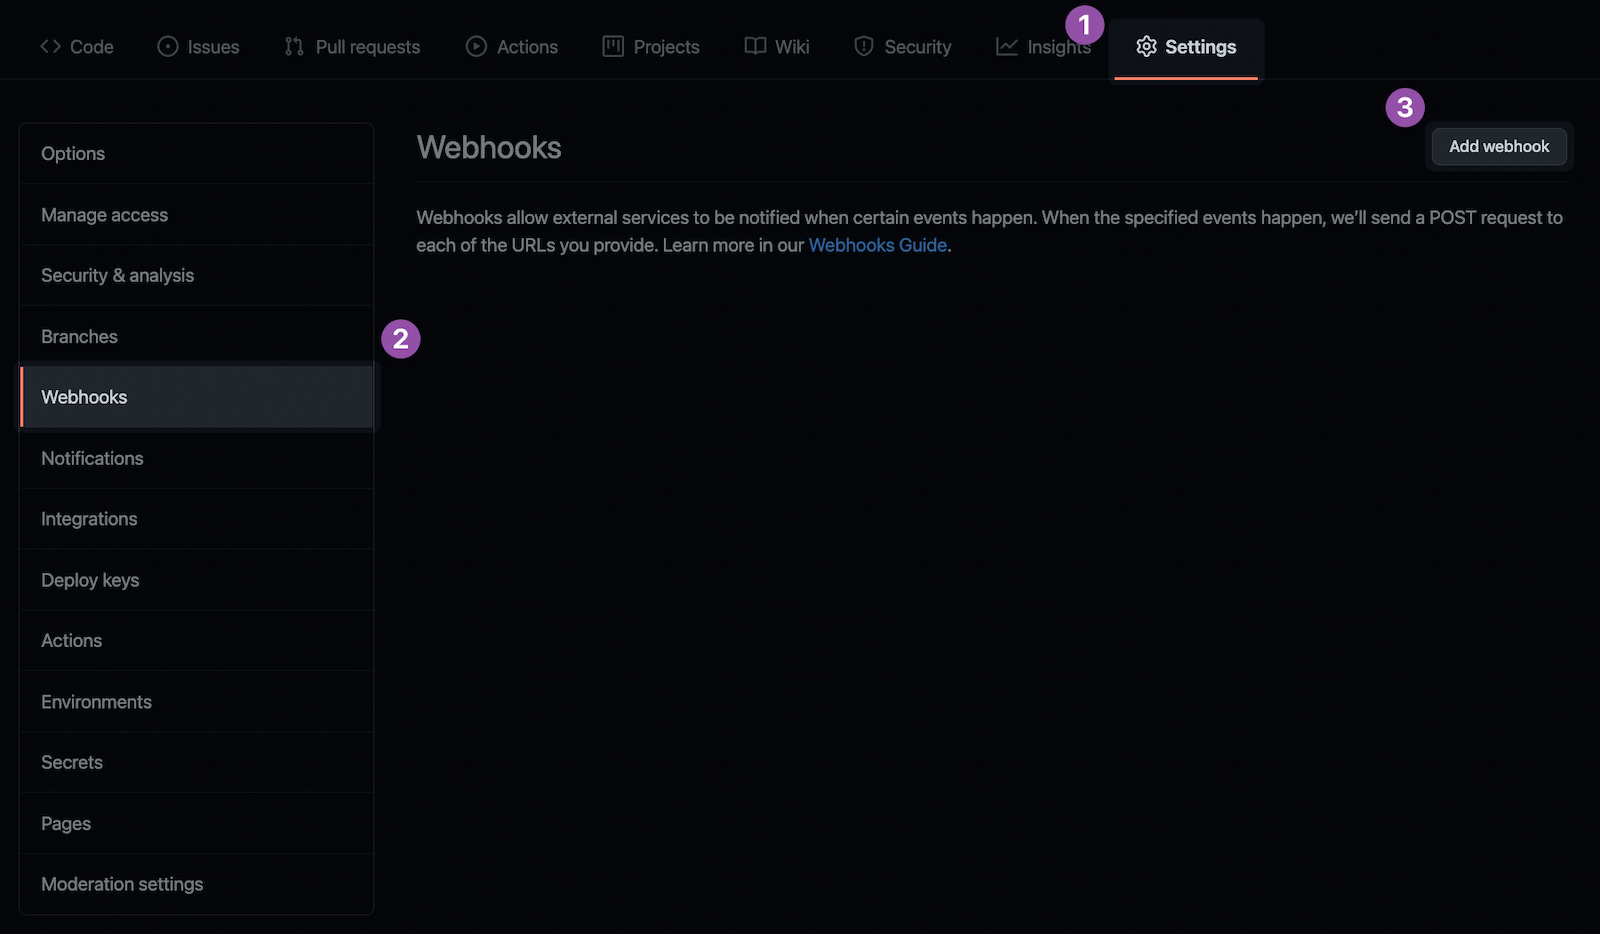The width and height of the screenshot is (1600, 934).
Task: Open the Code tab
Action: pos(77,47)
